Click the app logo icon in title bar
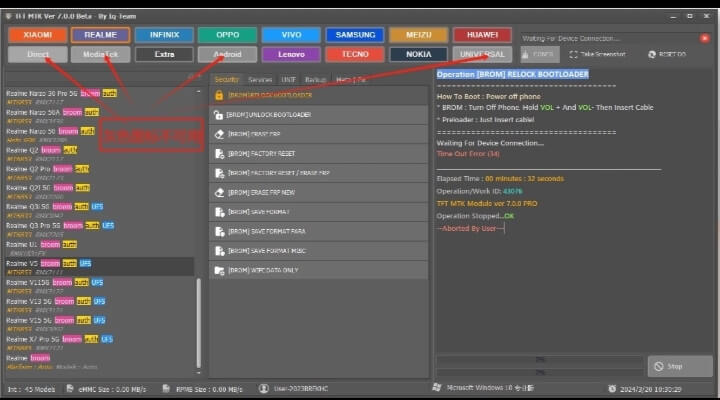720x400 pixels. point(9,16)
